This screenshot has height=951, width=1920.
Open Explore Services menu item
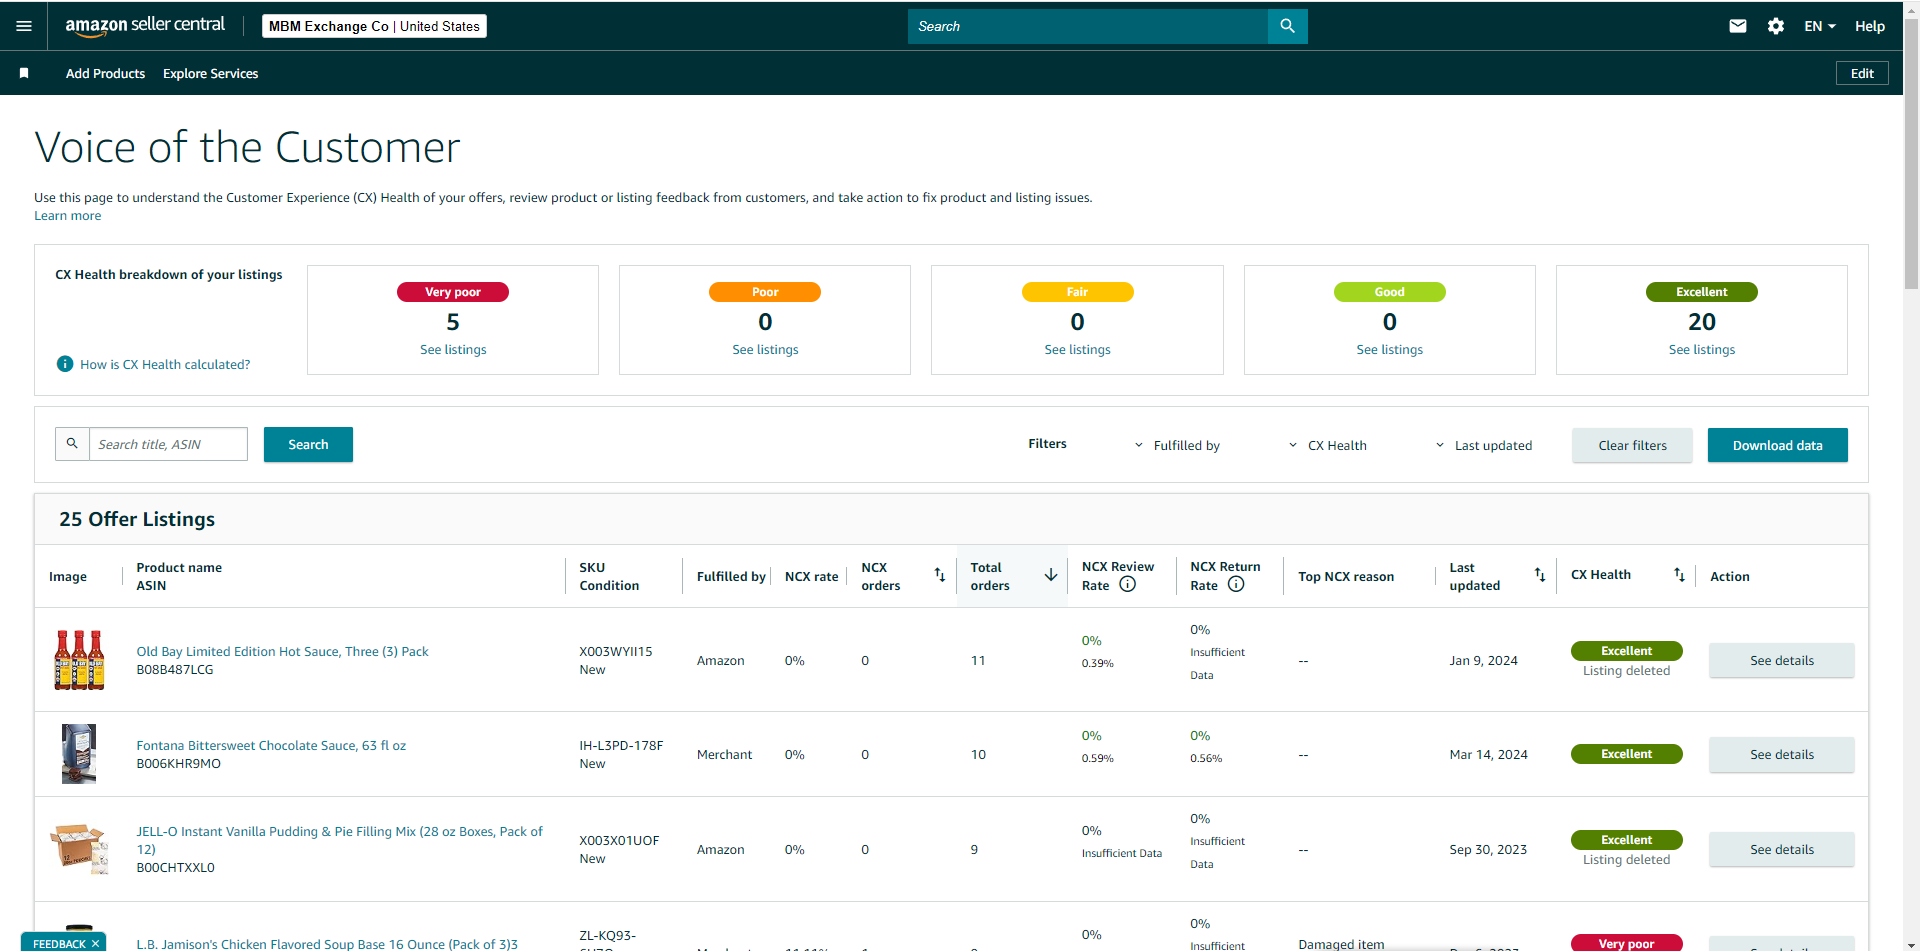click(210, 73)
